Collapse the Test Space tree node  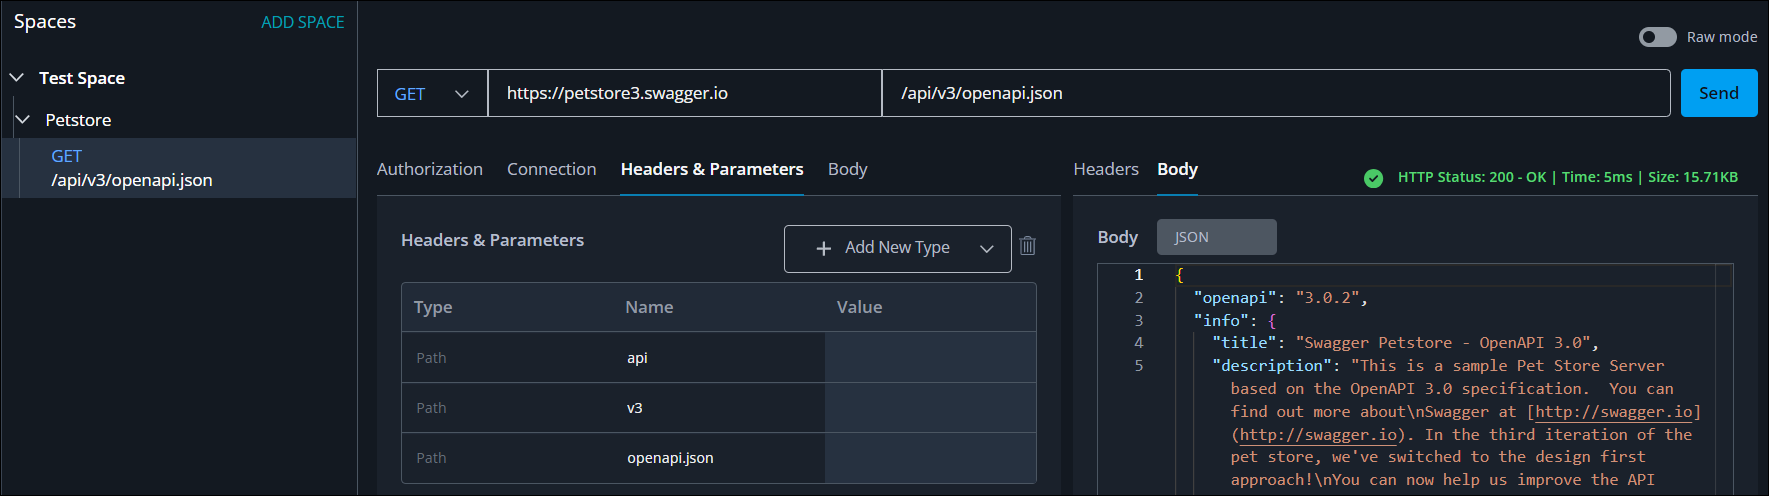(17, 77)
